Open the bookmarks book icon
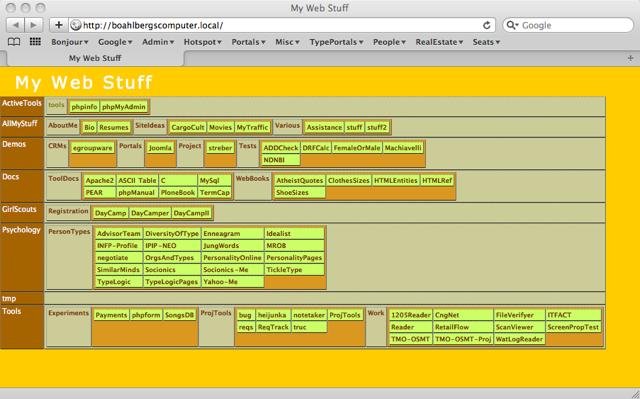The width and height of the screenshot is (640, 399). tap(14, 42)
